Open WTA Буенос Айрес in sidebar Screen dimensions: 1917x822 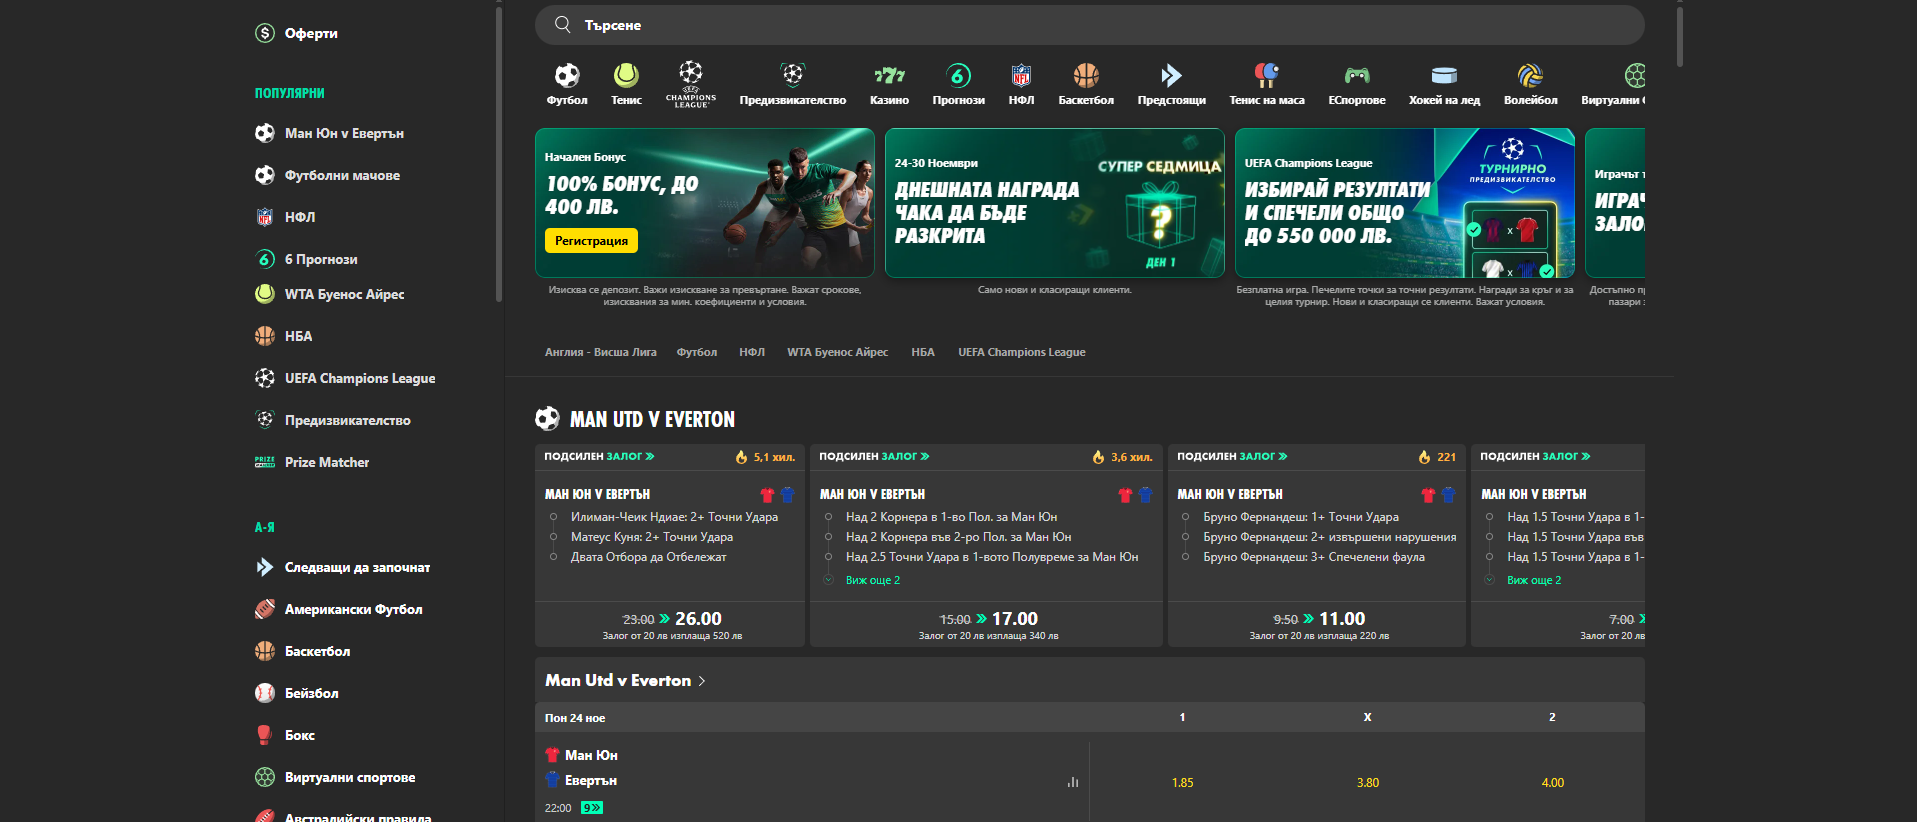pyautogui.click(x=329, y=294)
